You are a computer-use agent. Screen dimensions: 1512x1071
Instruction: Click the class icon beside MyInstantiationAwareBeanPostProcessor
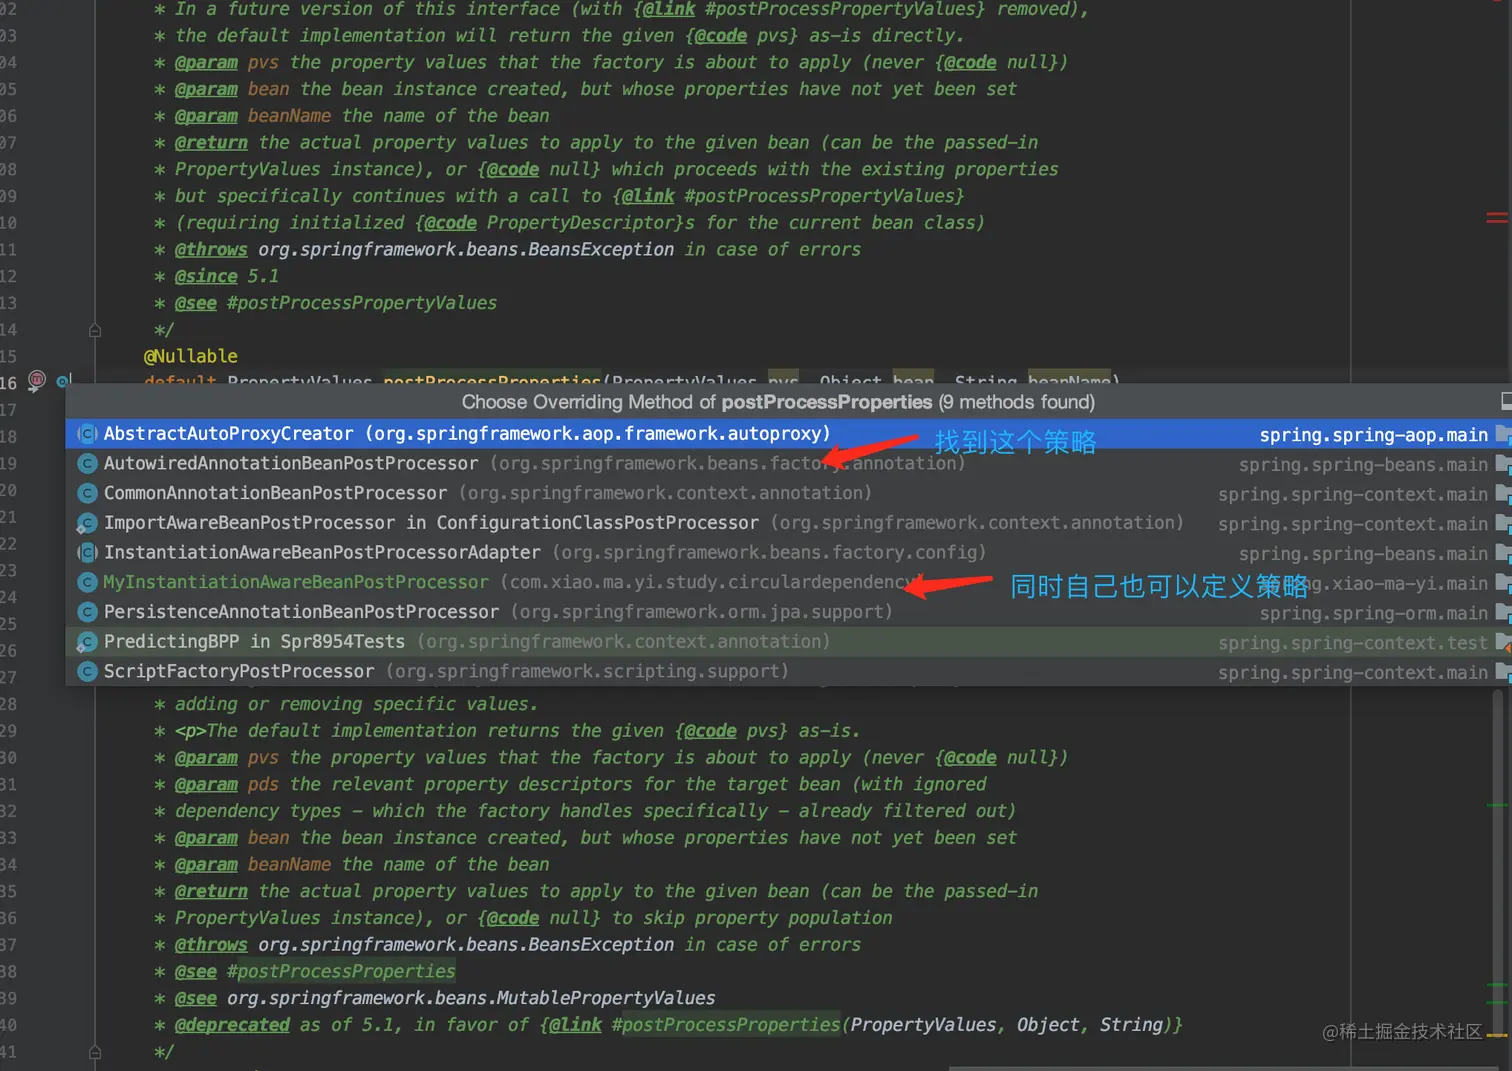(87, 582)
